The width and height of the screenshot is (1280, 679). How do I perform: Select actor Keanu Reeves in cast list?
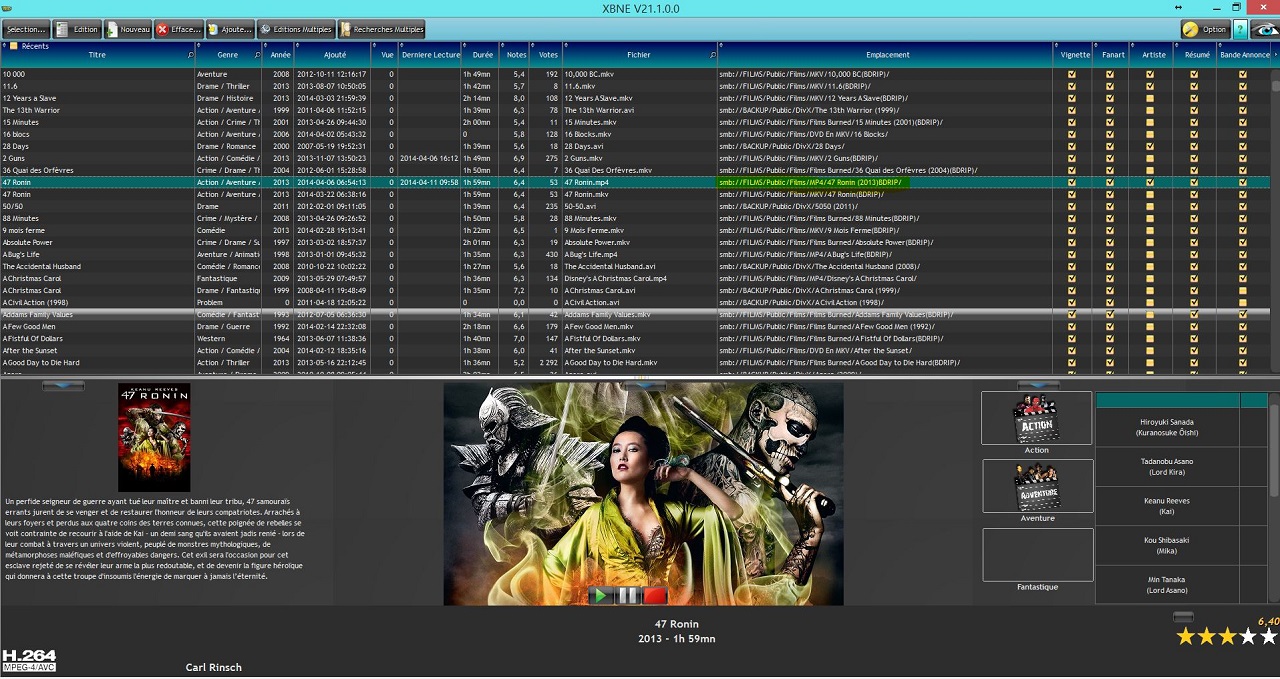coord(1168,505)
